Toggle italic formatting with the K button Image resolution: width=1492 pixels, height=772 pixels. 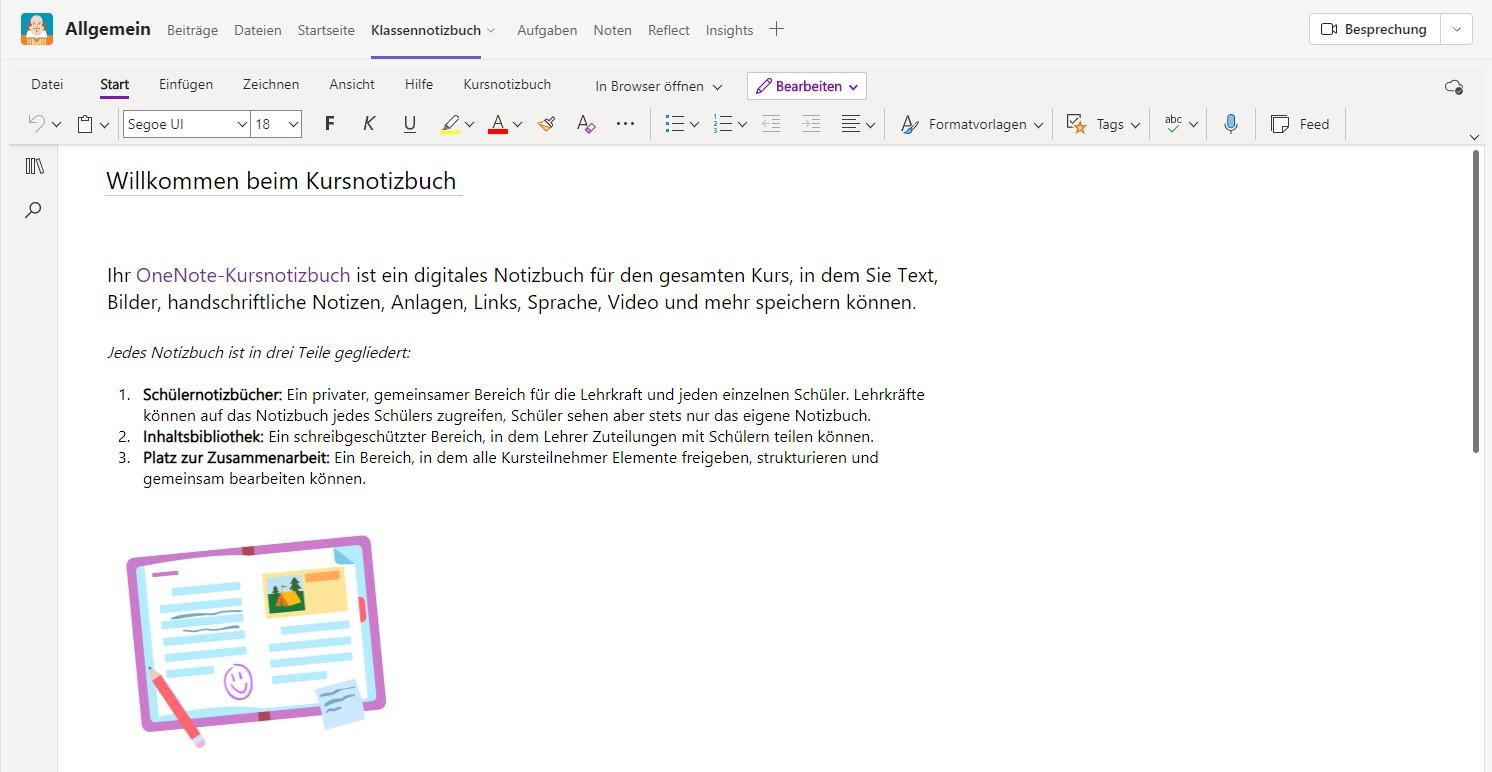click(x=369, y=124)
